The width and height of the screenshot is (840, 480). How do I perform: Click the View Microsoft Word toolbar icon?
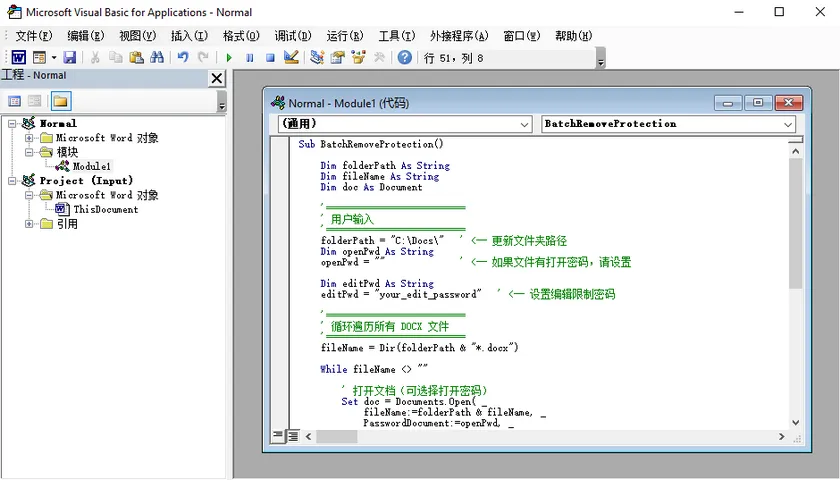pos(18,57)
